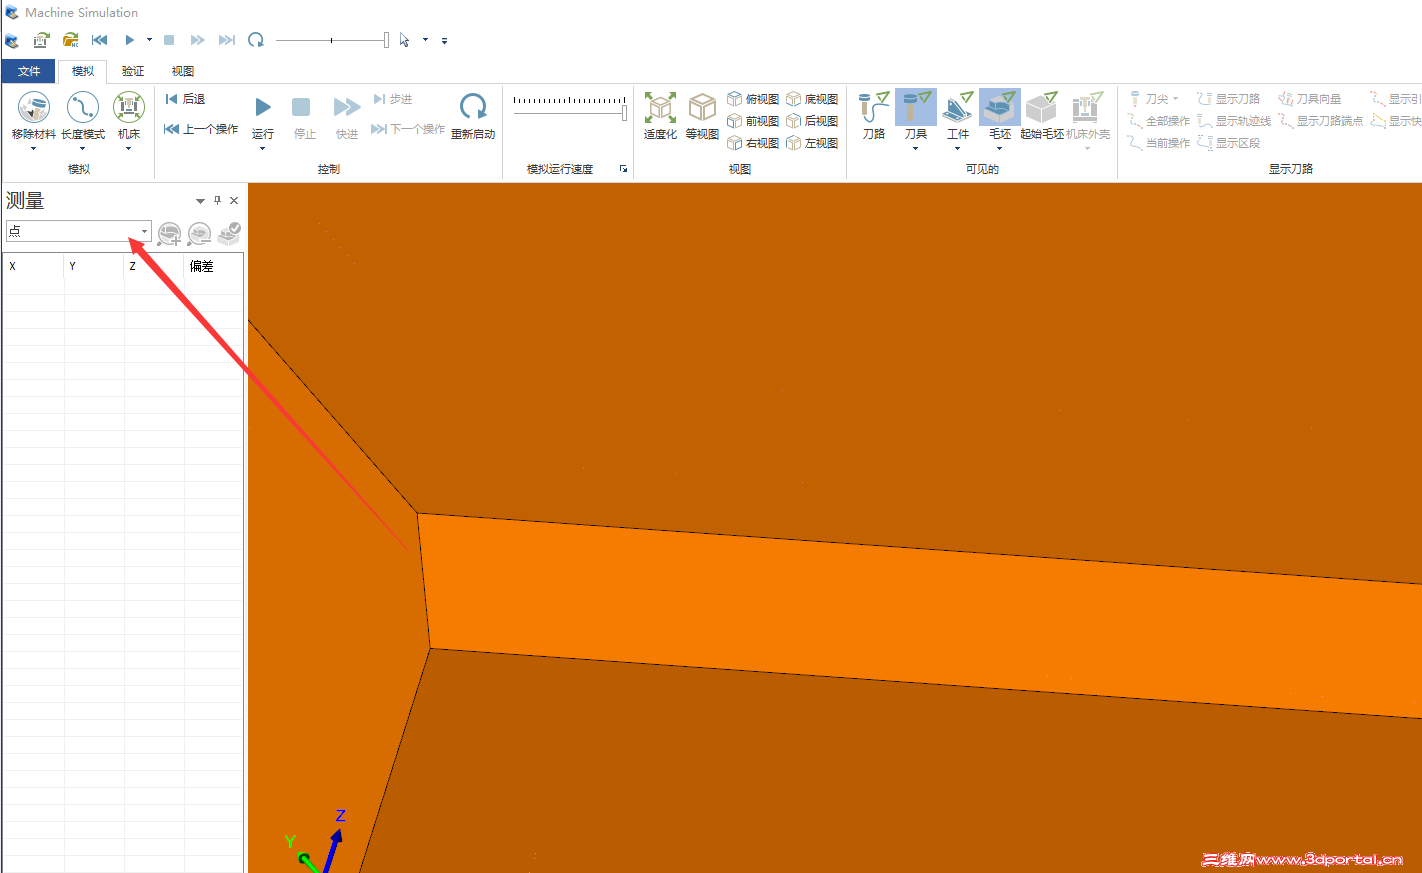Viewport: 1422px width, 873px height.
Task: Jump to 下一个操作 next operation
Action: [408, 129]
